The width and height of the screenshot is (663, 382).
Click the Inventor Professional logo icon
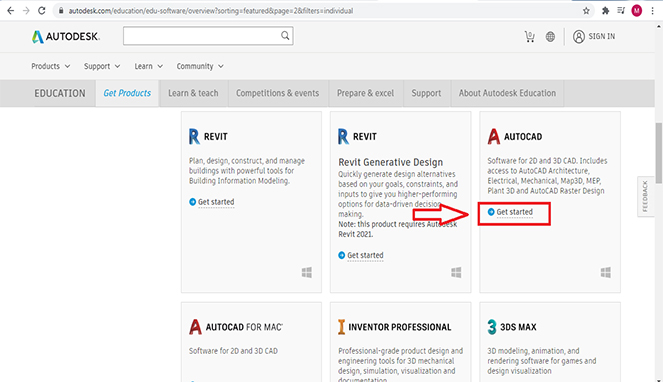(341, 327)
